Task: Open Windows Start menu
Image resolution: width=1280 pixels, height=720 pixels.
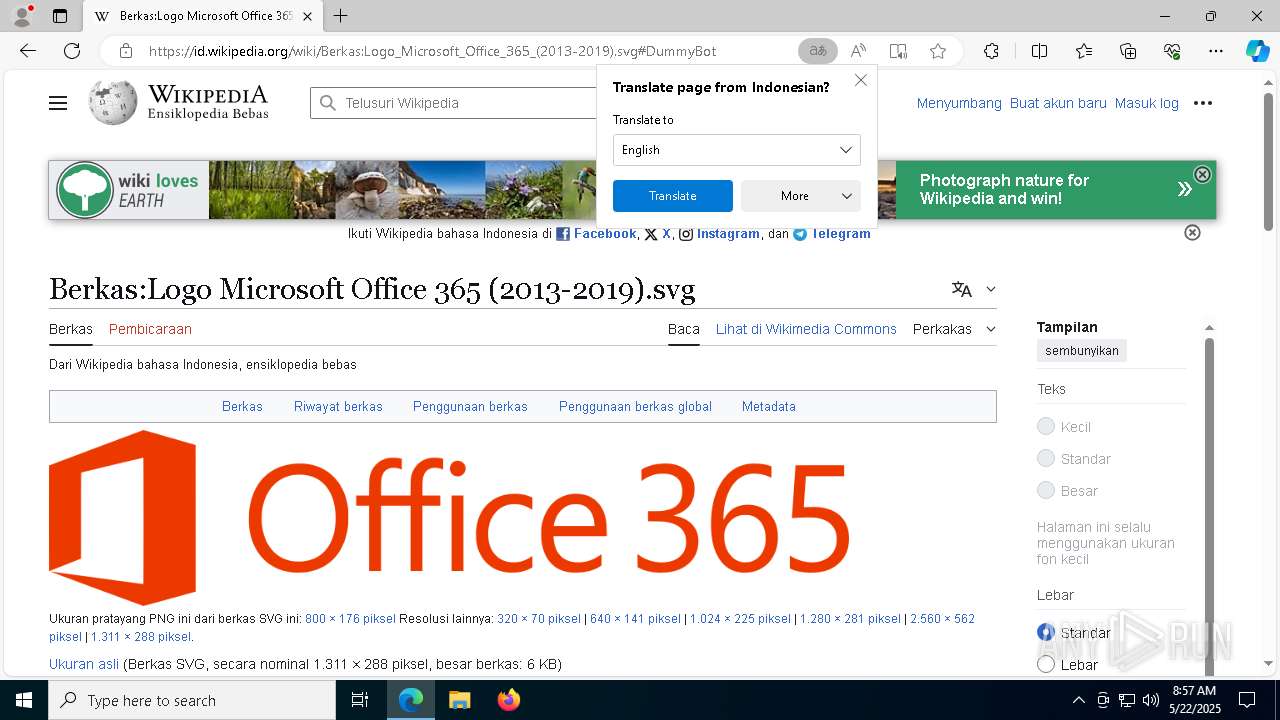Action: pos(24,700)
